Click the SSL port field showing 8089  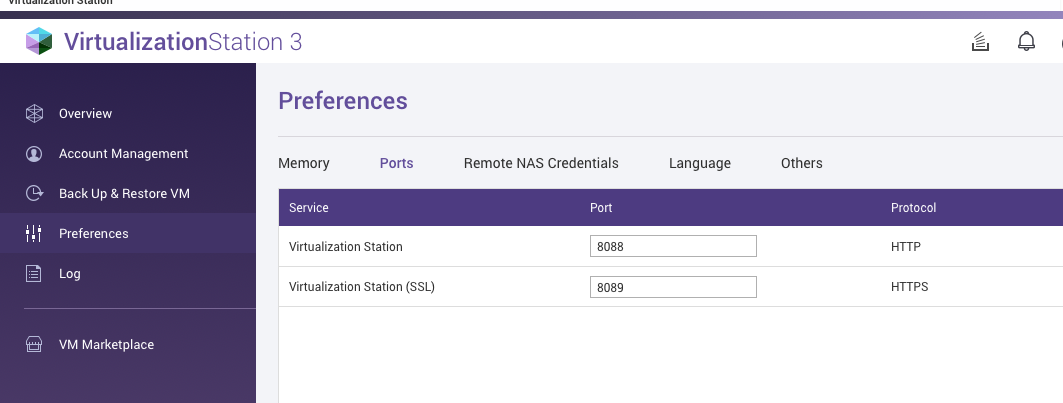pyautogui.click(x=673, y=287)
